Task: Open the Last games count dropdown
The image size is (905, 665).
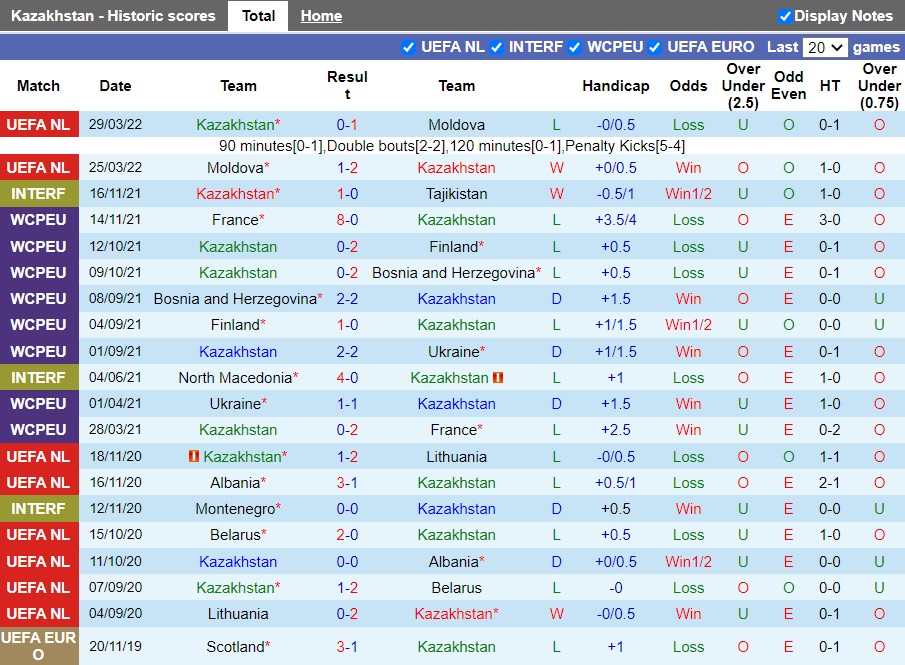Action: [825, 47]
